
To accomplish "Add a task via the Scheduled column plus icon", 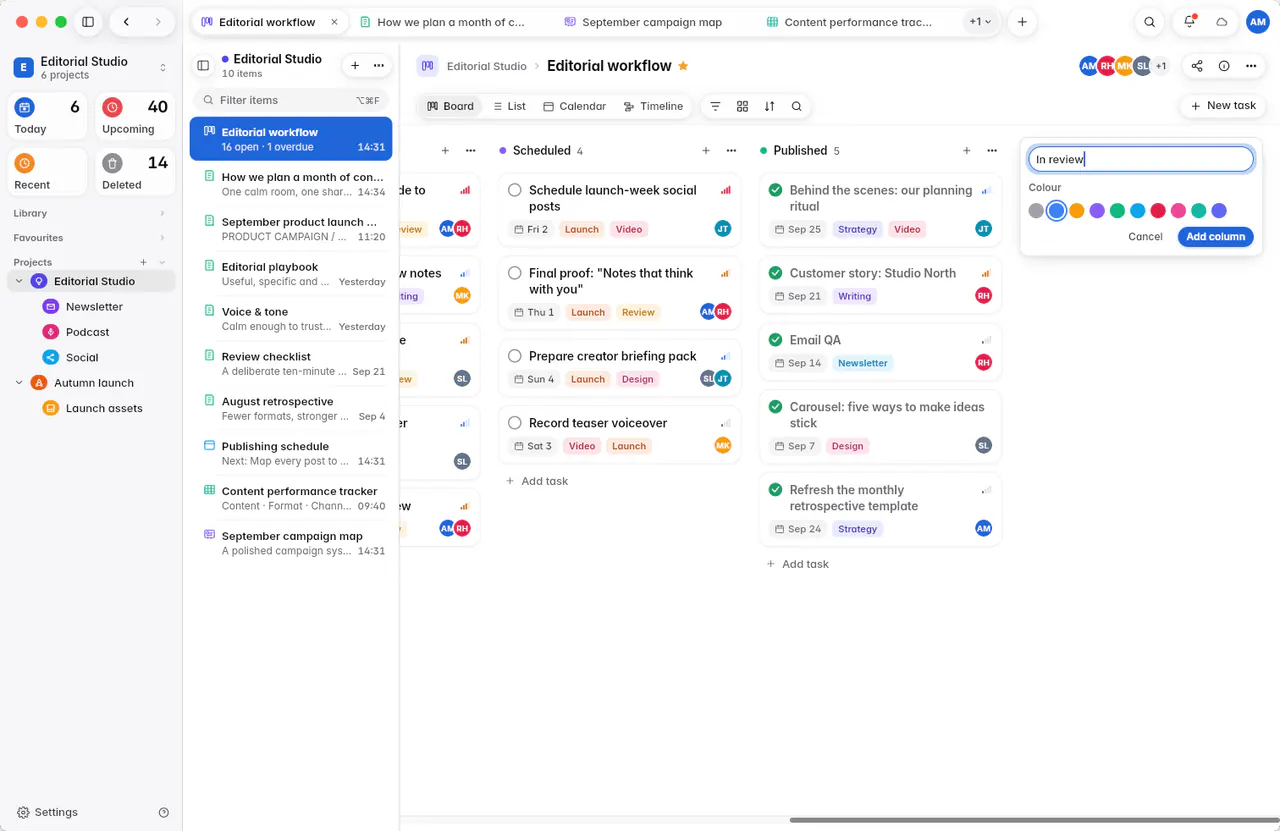I will tap(706, 151).
